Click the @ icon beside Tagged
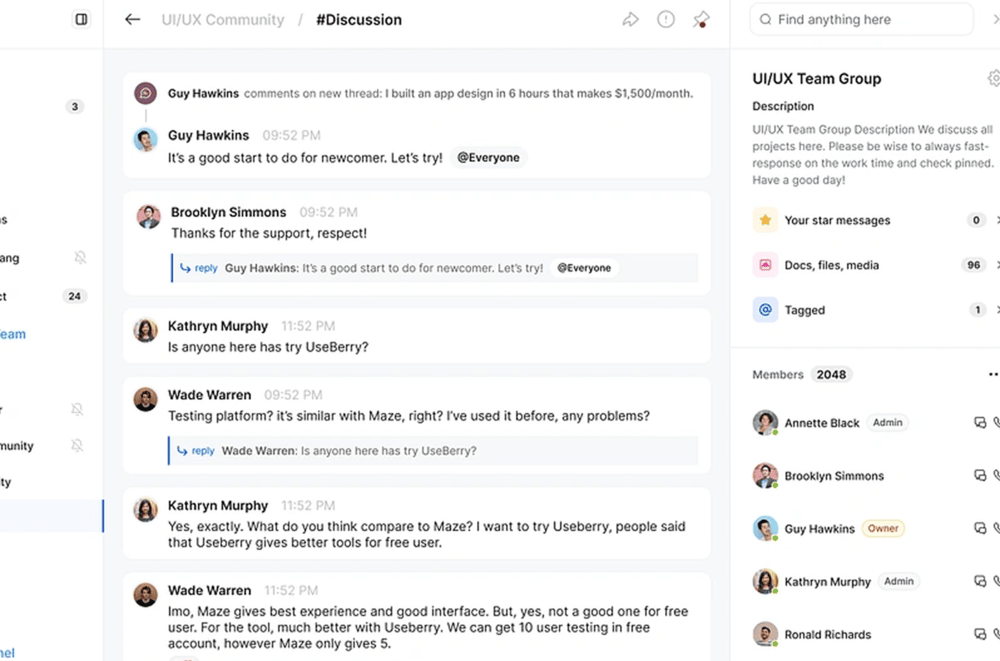The image size is (1000, 661). pos(765,309)
